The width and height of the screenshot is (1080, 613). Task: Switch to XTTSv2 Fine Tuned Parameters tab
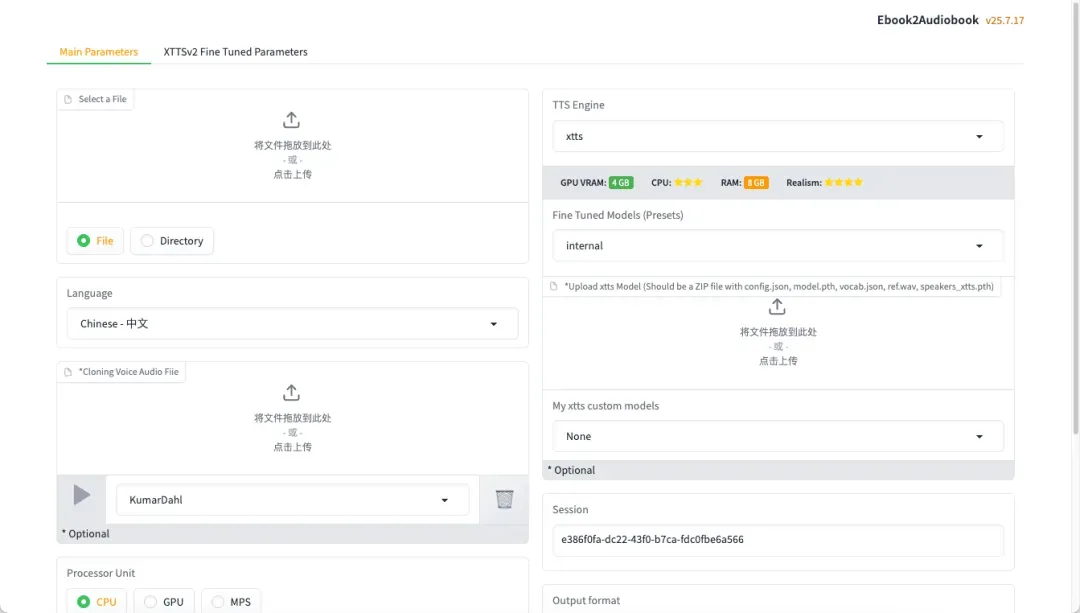point(235,52)
